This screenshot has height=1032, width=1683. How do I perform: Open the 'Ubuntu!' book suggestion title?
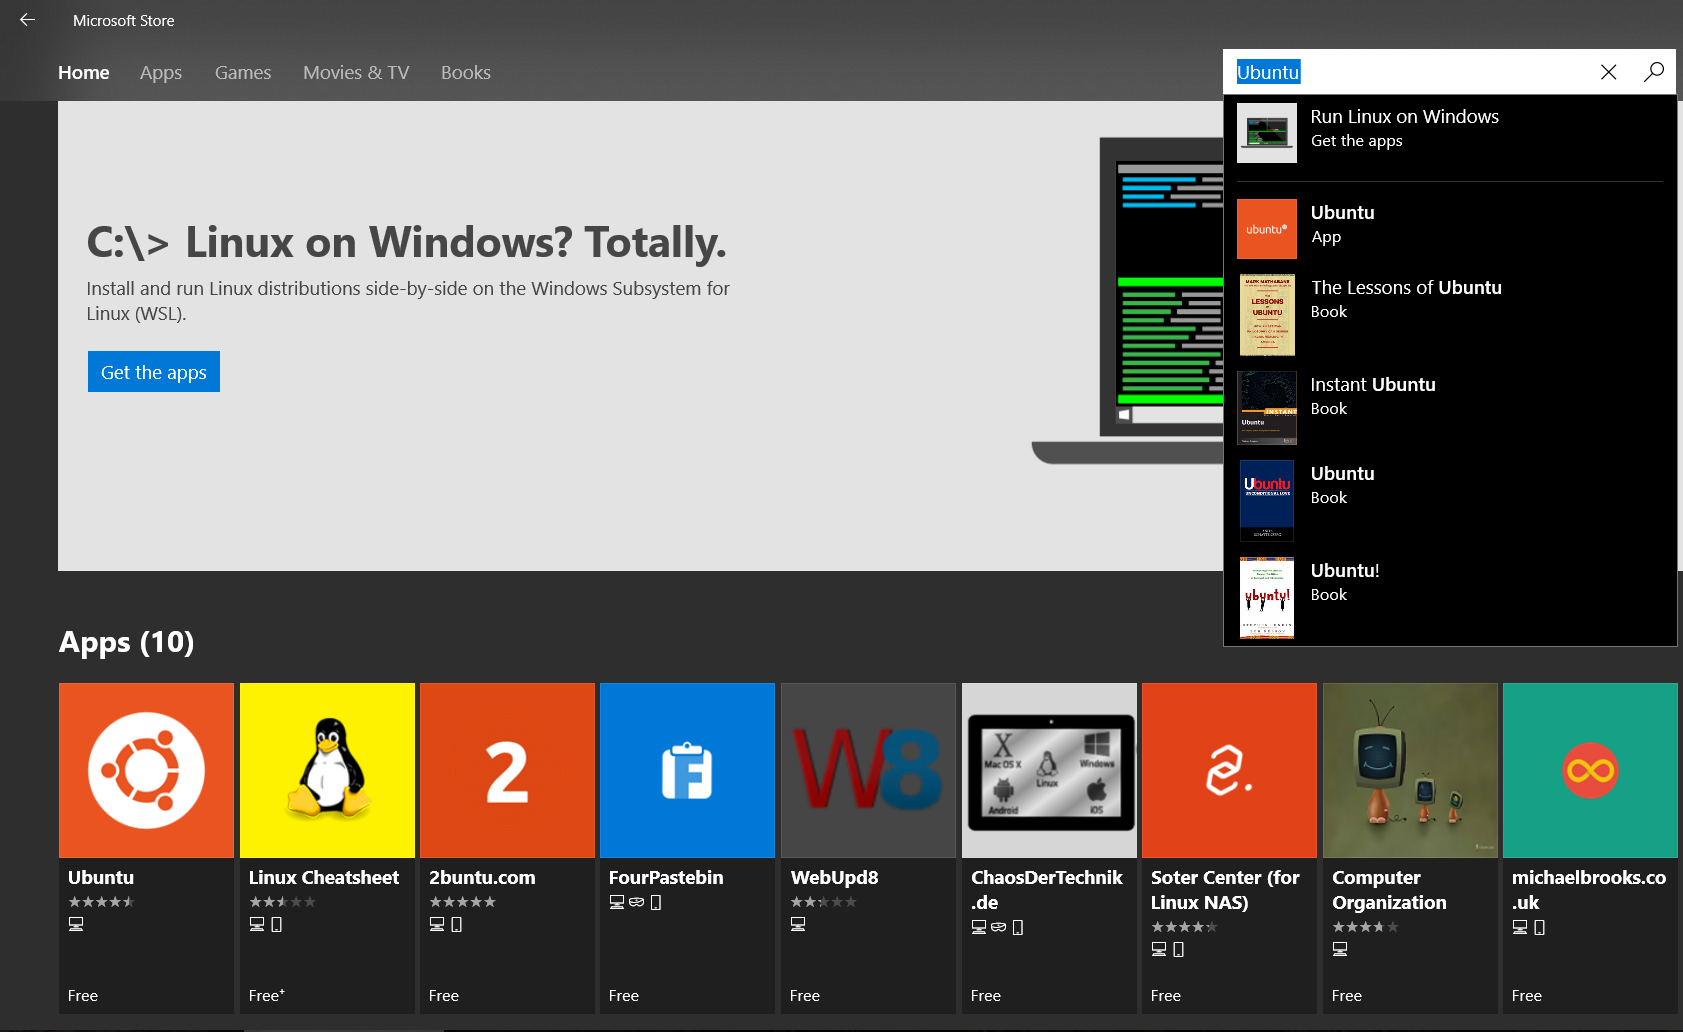[1345, 571]
